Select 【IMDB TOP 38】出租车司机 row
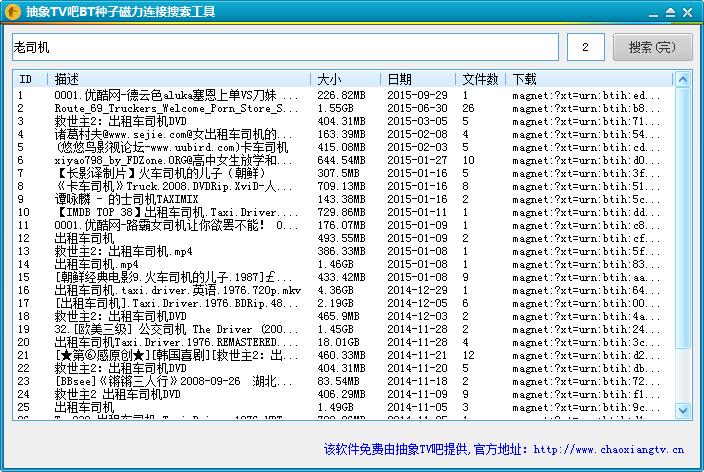704x472 pixels. pyautogui.click(x=343, y=212)
